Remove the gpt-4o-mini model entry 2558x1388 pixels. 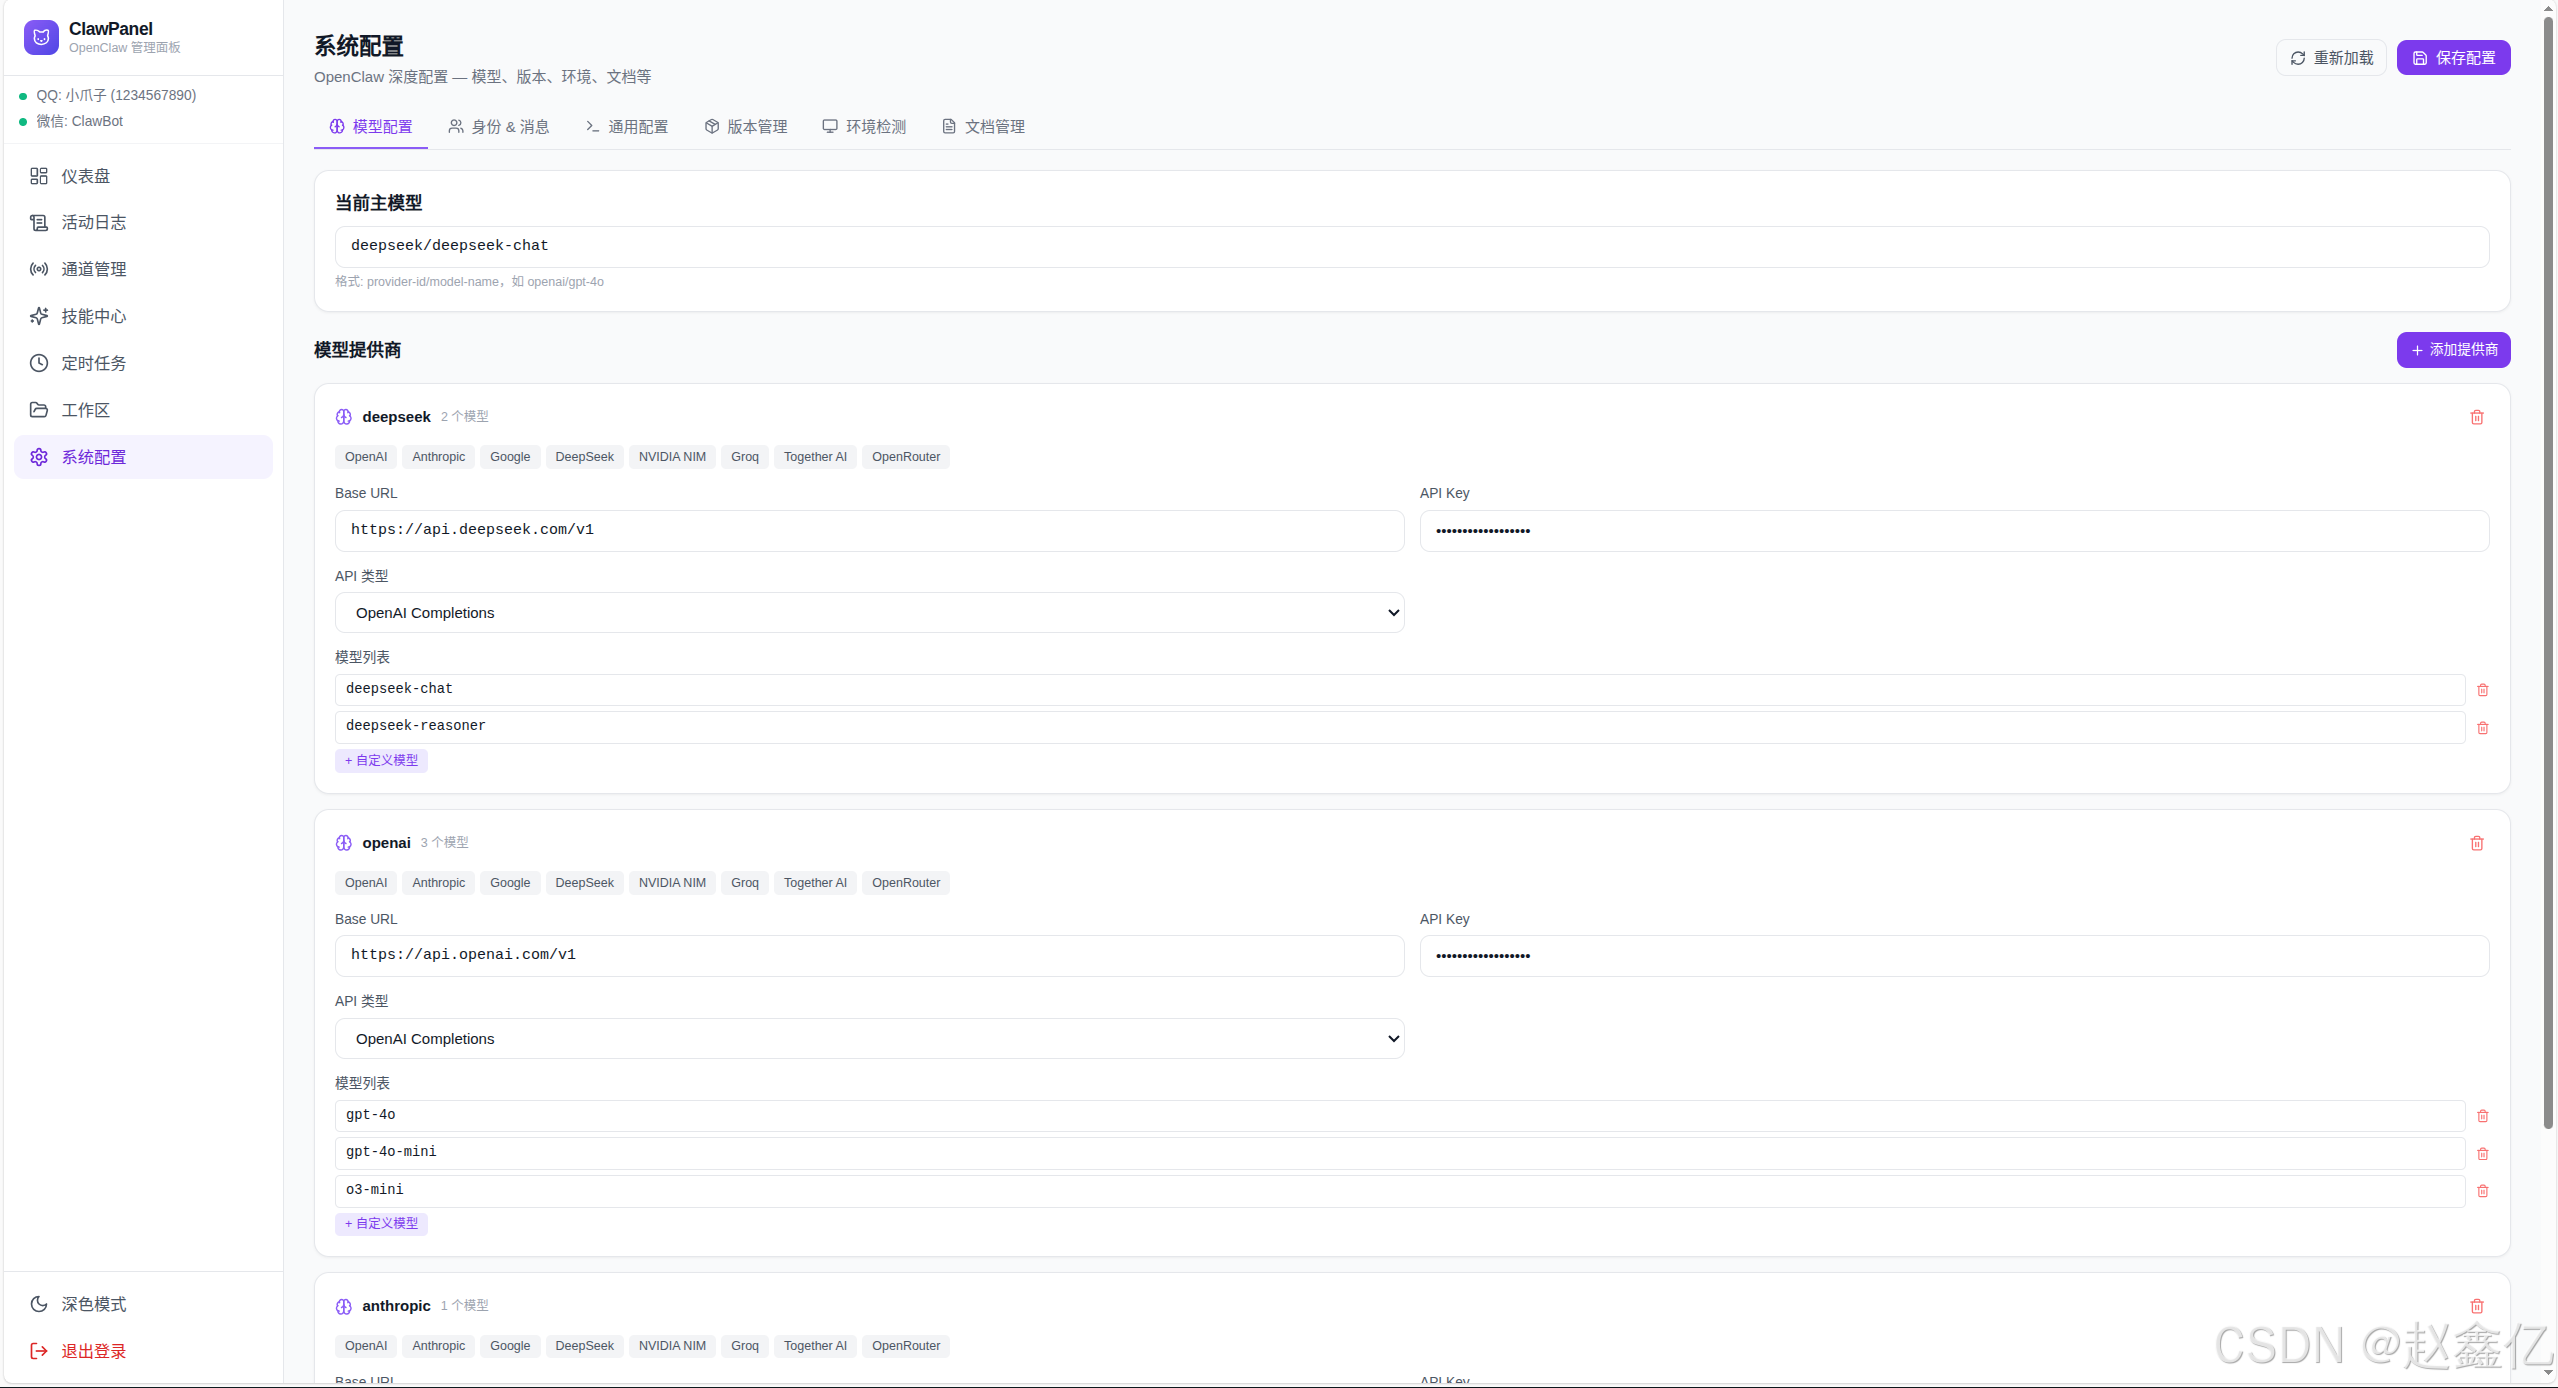[x=2482, y=1153]
